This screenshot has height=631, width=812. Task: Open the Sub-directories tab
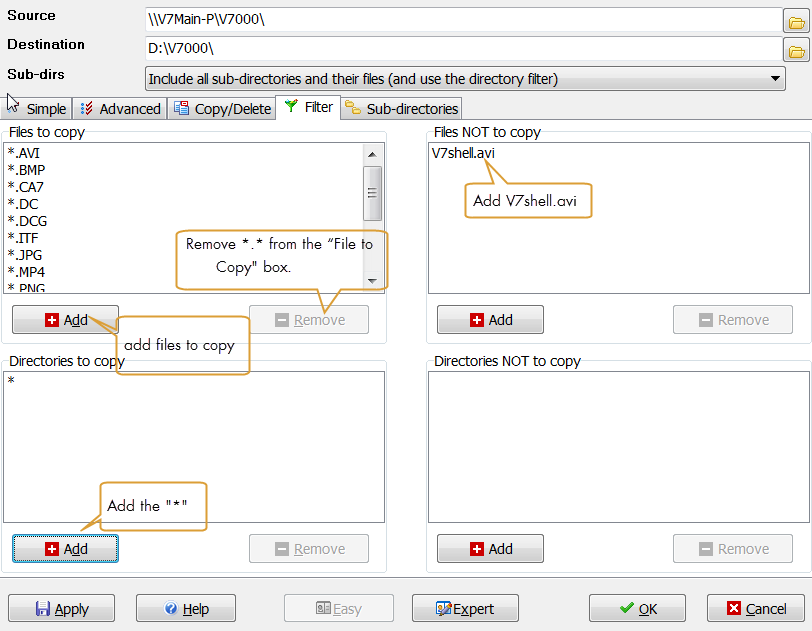pos(402,109)
